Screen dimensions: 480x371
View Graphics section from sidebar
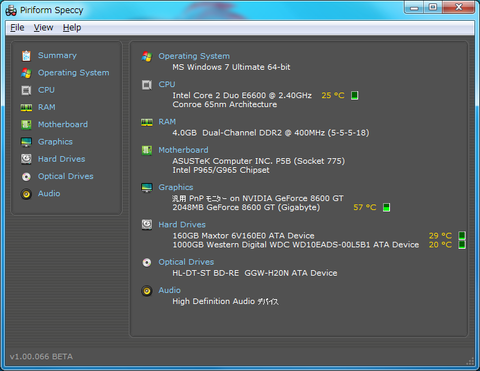(55, 142)
